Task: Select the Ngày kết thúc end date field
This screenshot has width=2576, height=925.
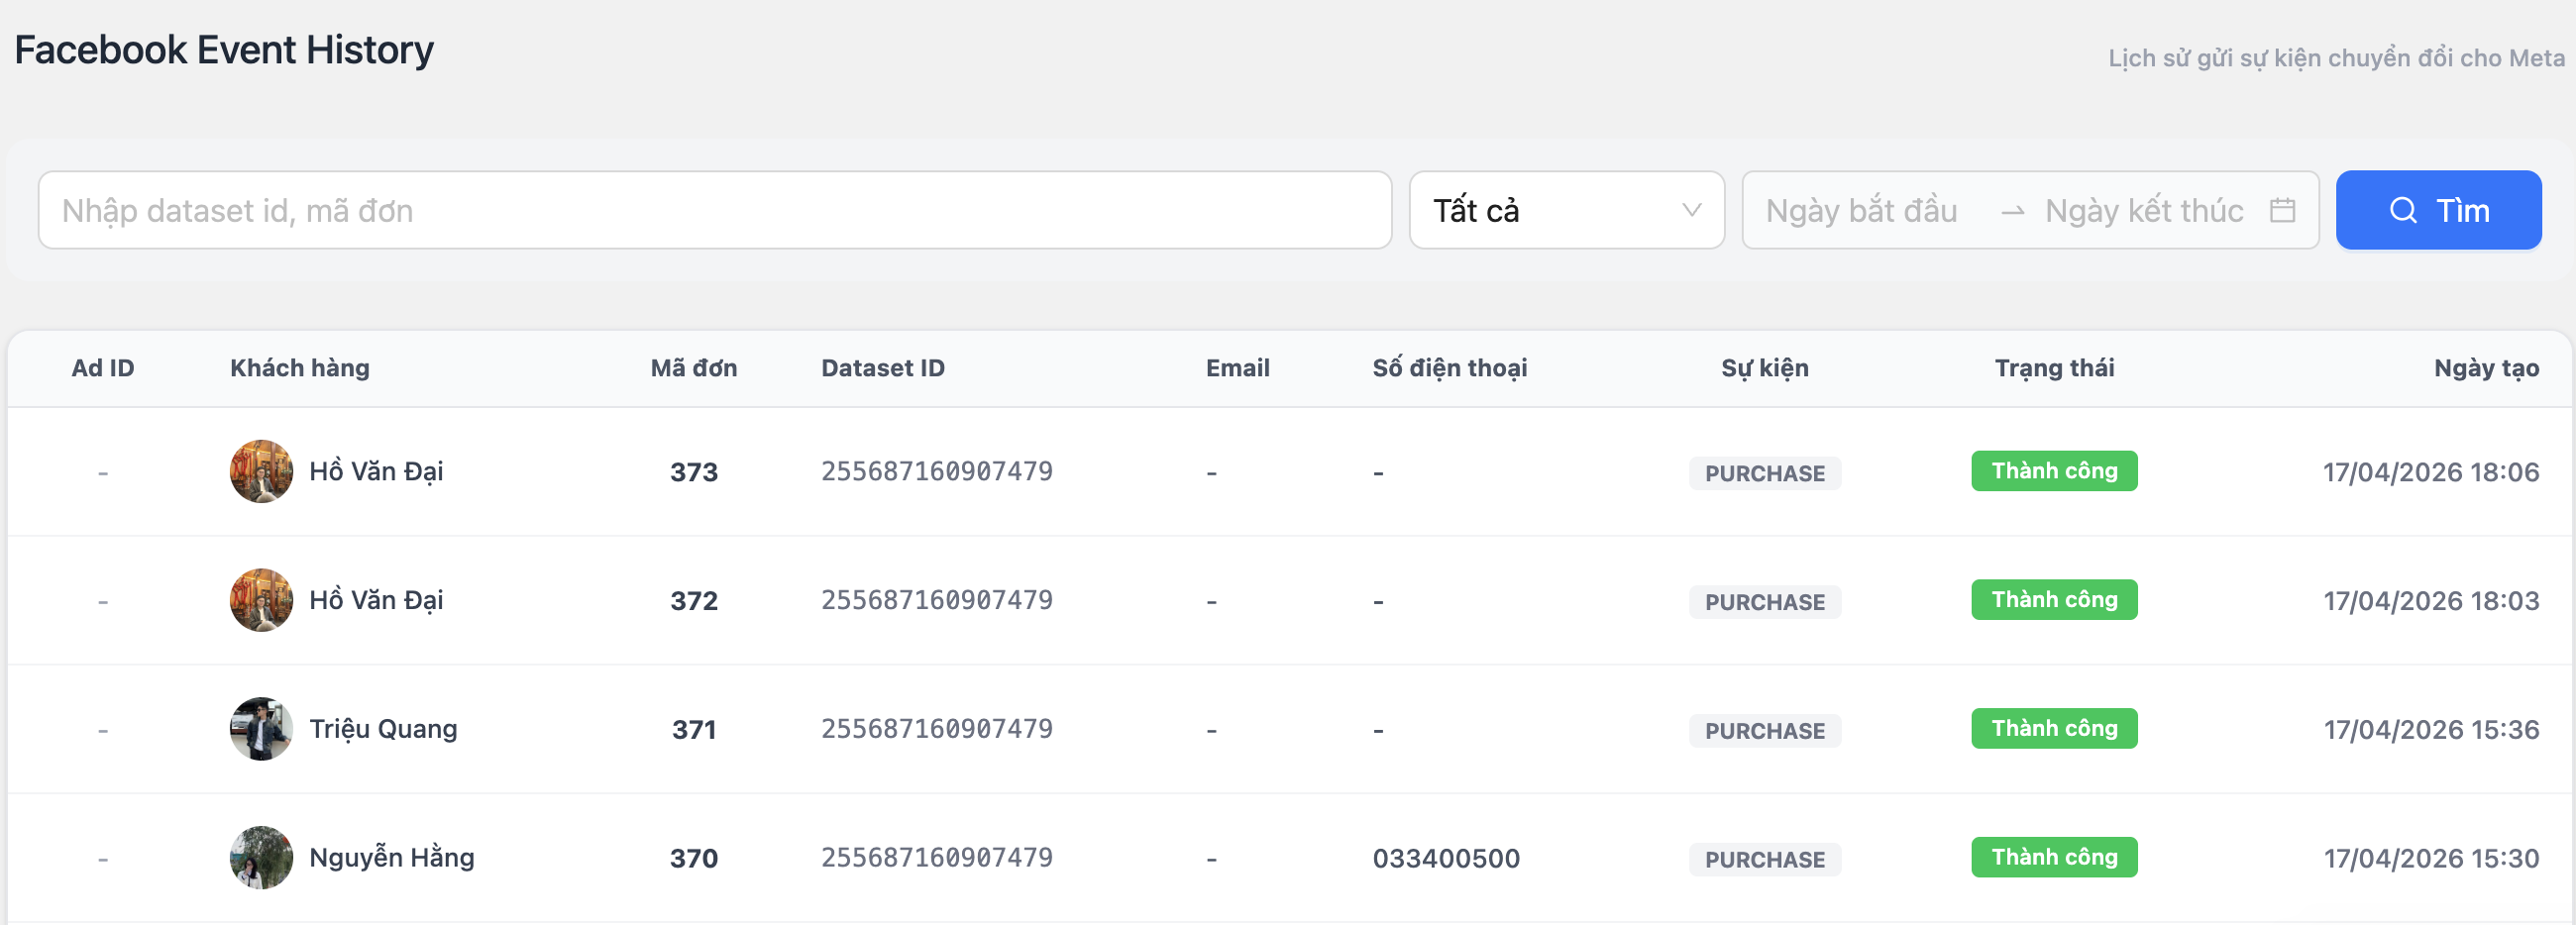Action: 2143,210
